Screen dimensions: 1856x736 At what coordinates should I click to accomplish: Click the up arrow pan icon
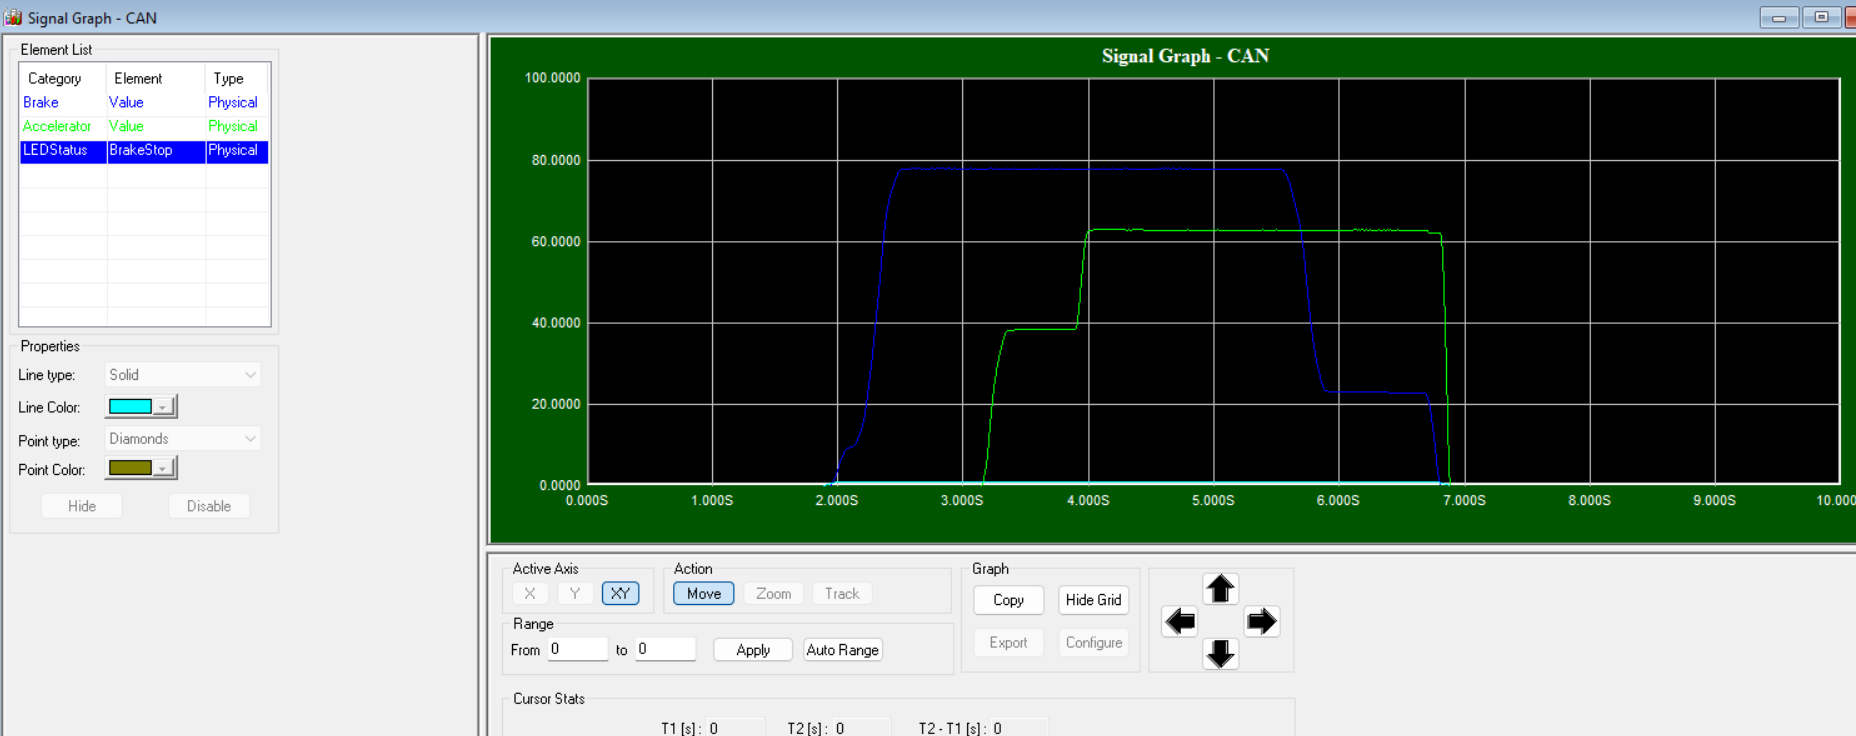(x=1220, y=589)
